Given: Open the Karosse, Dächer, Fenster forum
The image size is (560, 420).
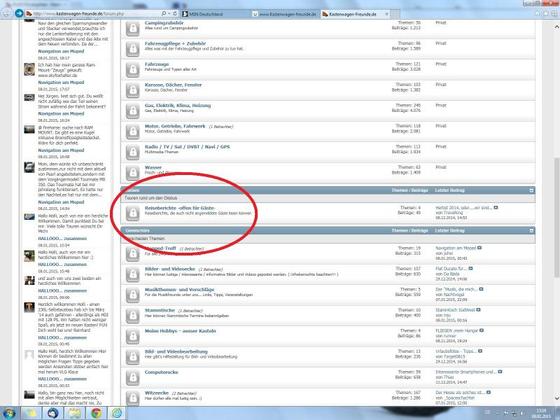Looking at the screenshot, I should click(x=173, y=85).
